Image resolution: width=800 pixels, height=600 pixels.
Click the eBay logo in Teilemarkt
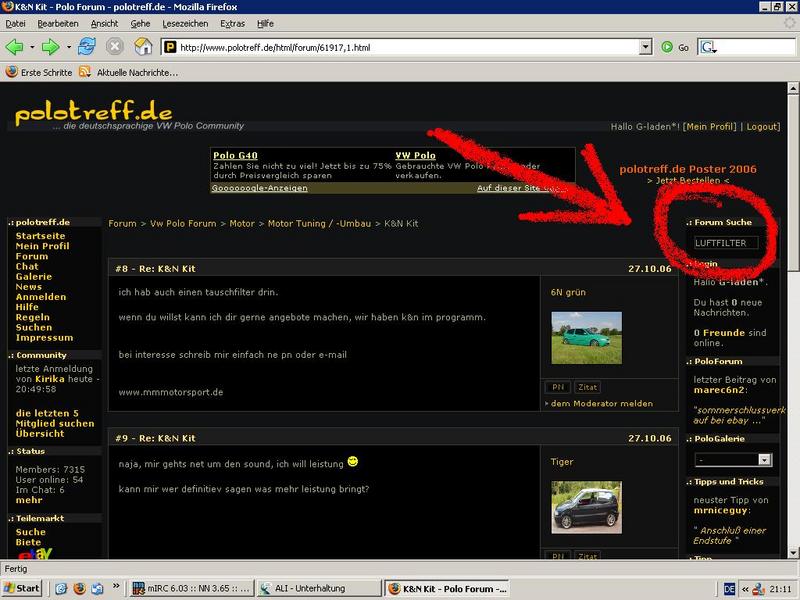tap(35, 554)
